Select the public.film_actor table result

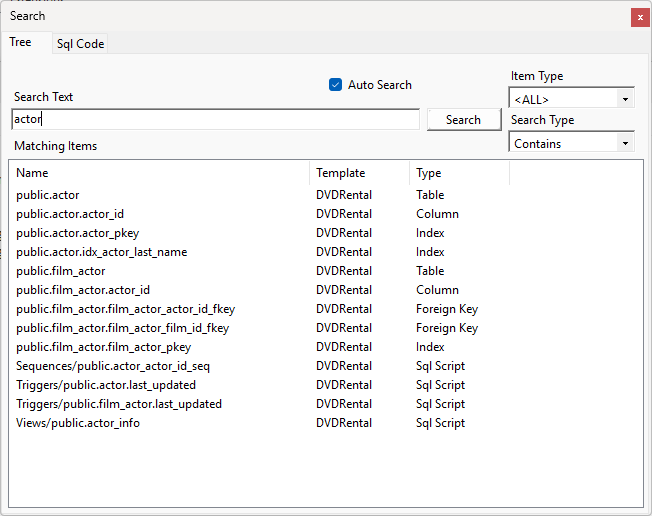point(61,271)
